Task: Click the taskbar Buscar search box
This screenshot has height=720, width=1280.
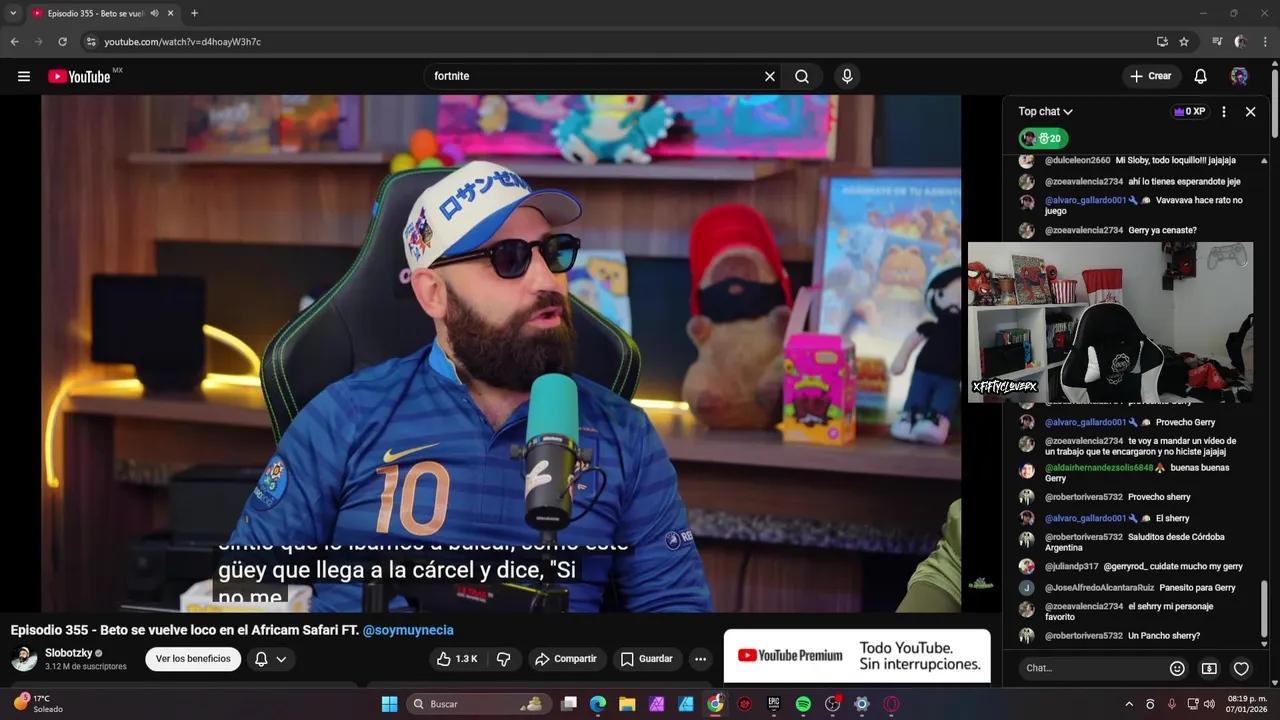Action: [x=478, y=704]
